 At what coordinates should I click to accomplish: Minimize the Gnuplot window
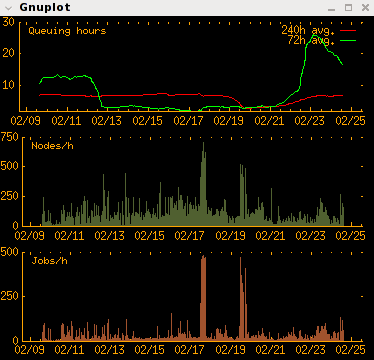click(331, 8)
